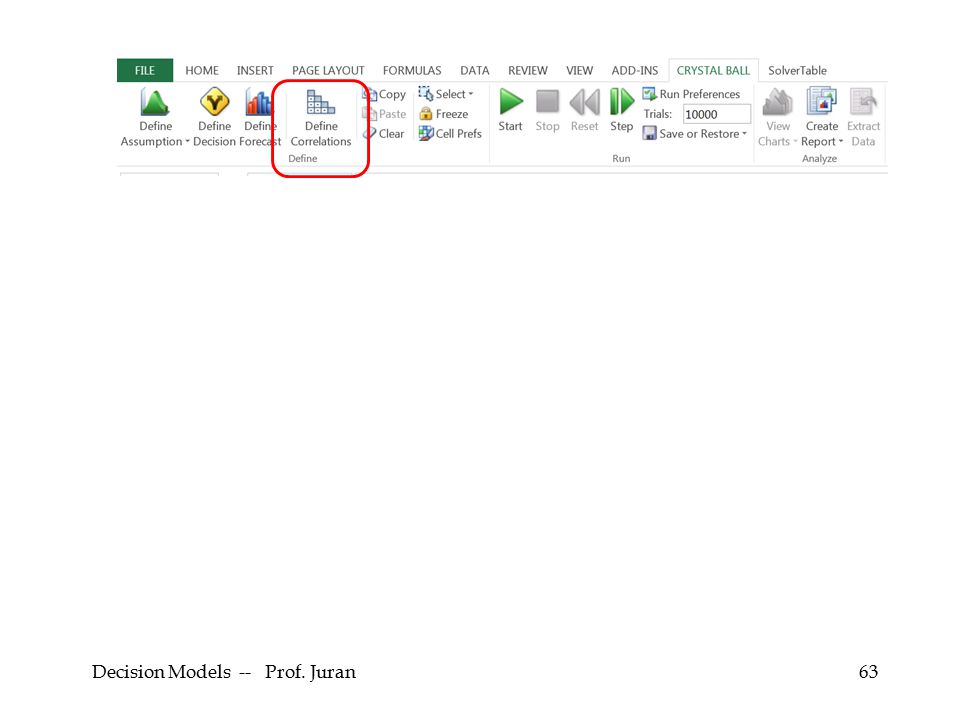
Task: Open Cell Prefs
Action: pos(450,133)
